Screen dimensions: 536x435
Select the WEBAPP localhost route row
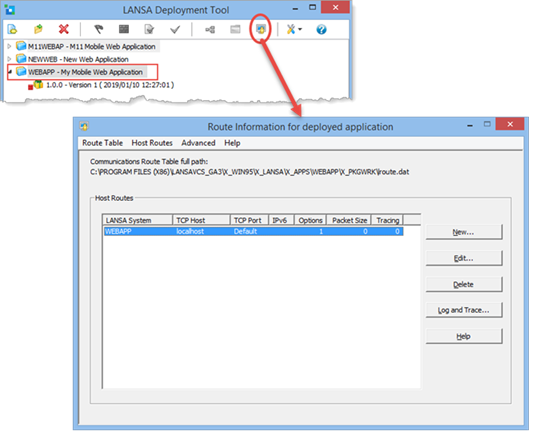(x=253, y=231)
